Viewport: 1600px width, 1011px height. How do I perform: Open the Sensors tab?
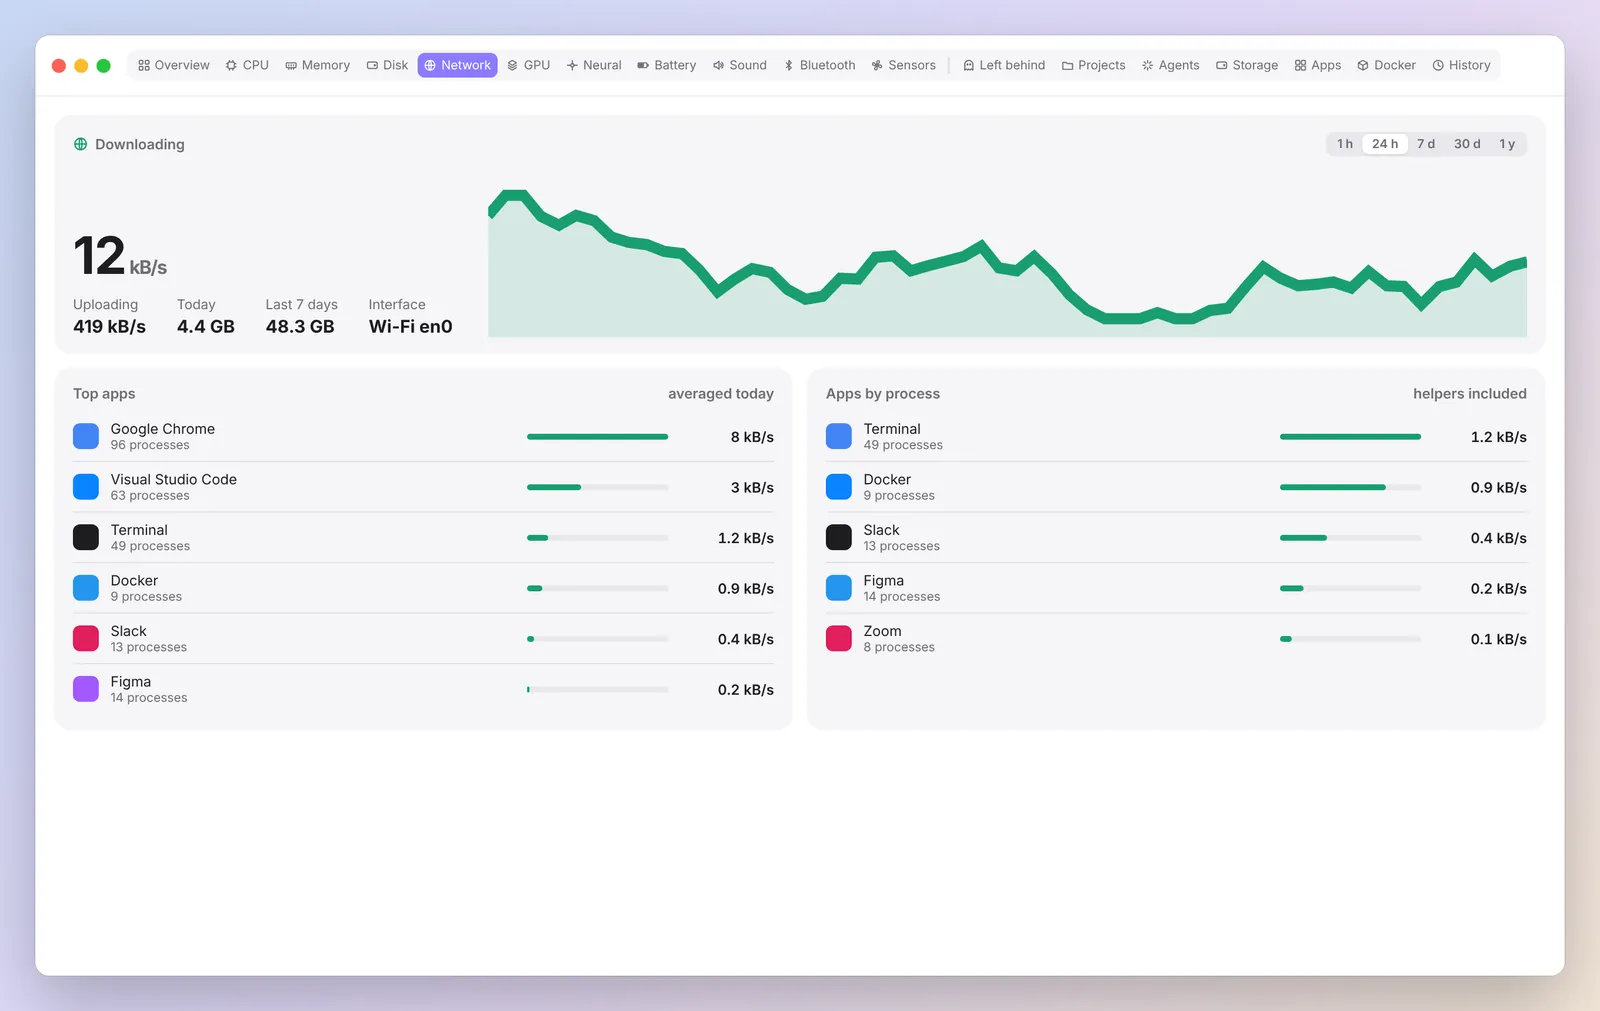pyautogui.click(x=904, y=65)
